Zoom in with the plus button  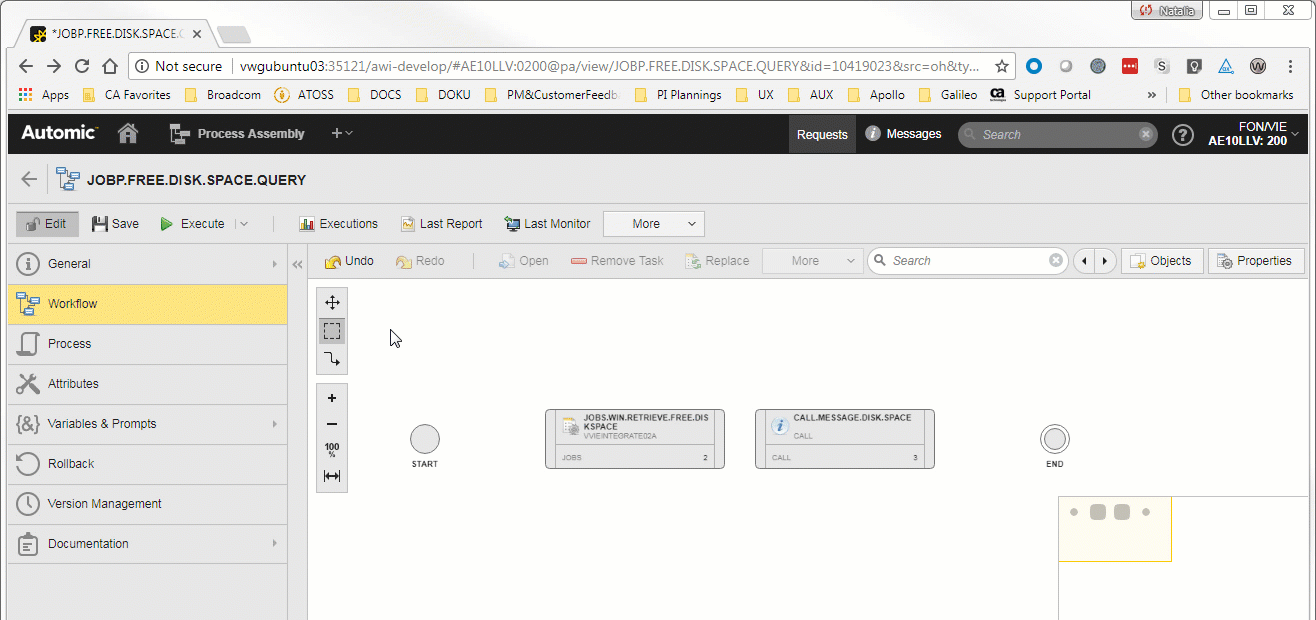pyautogui.click(x=332, y=397)
